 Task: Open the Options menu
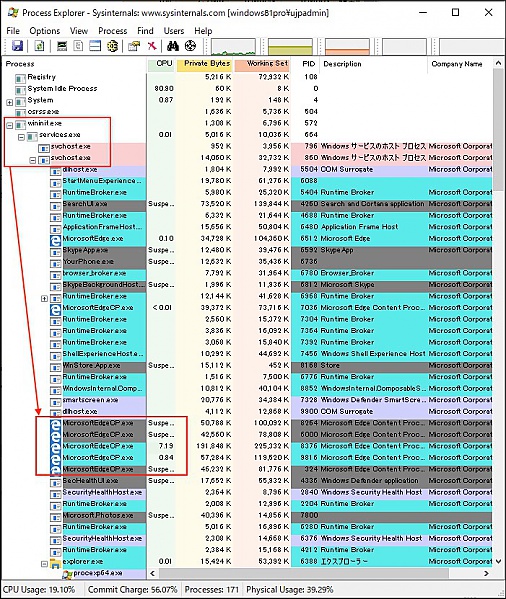(x=45, y=31)
